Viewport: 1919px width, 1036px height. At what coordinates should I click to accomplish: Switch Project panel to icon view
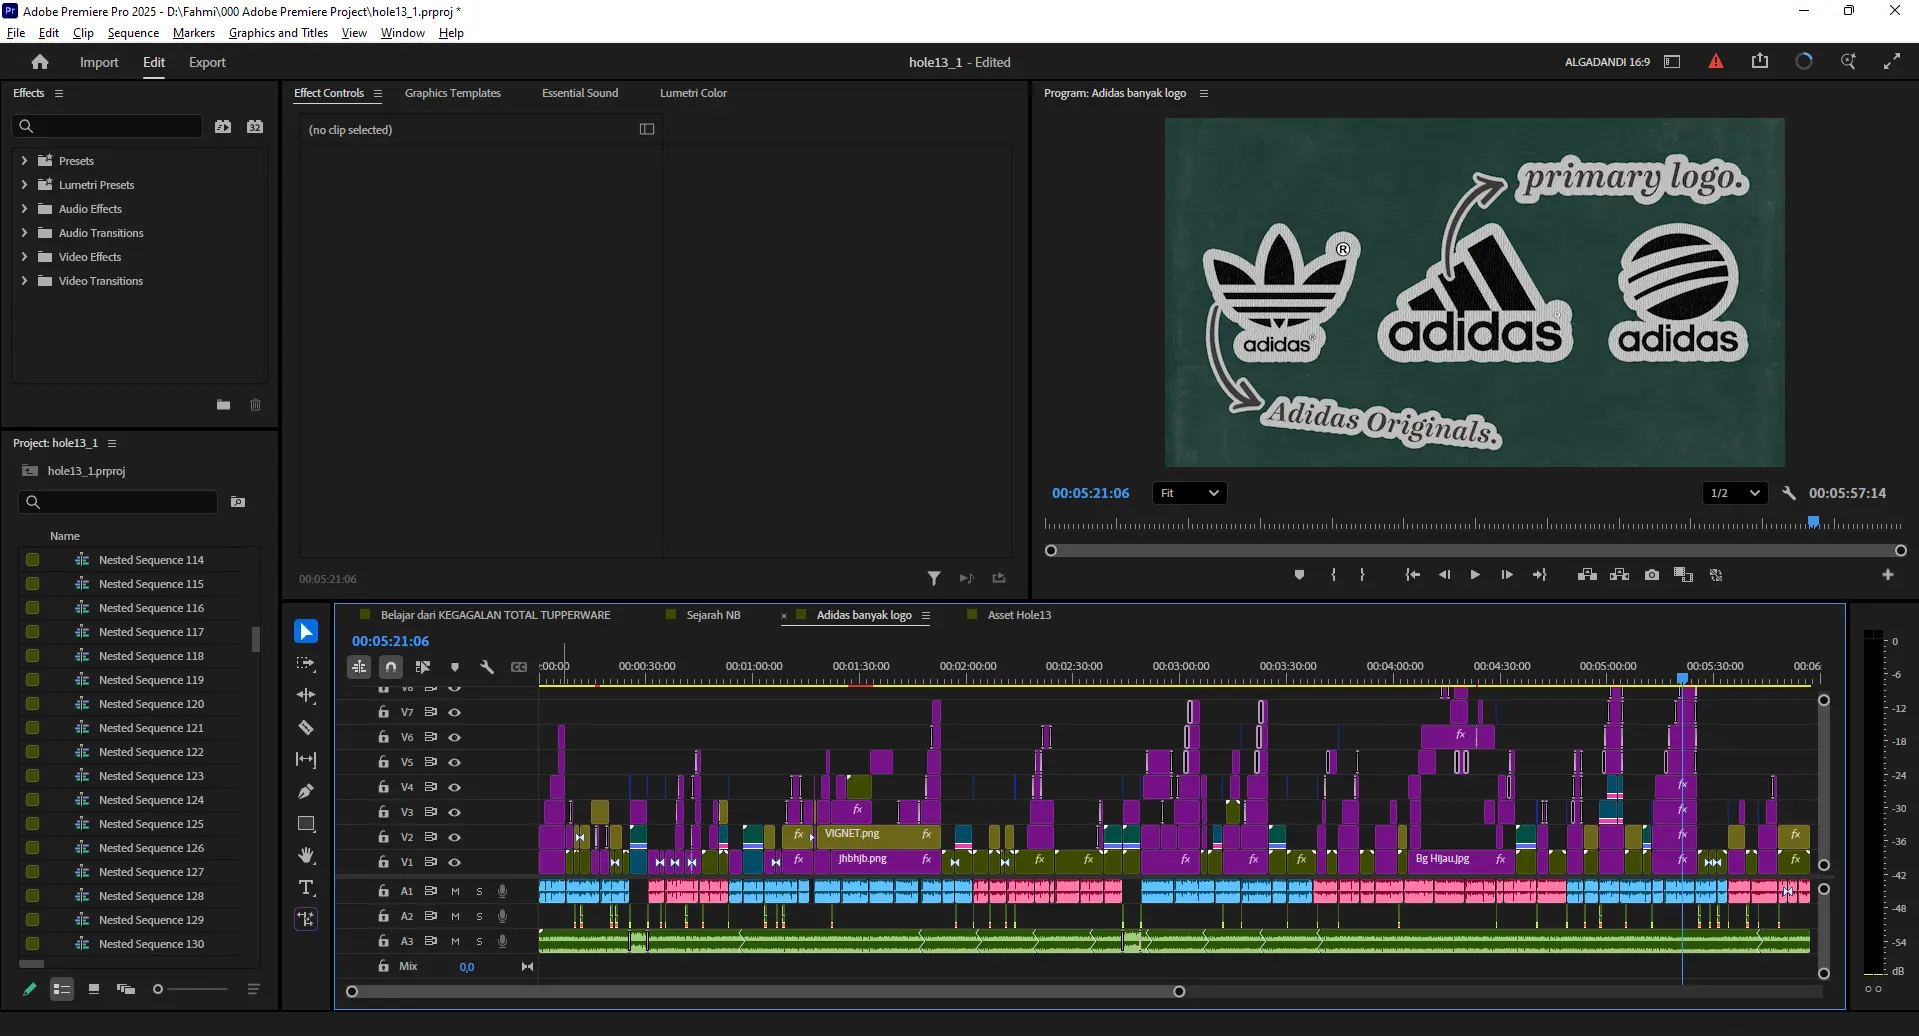click(94, 989)
